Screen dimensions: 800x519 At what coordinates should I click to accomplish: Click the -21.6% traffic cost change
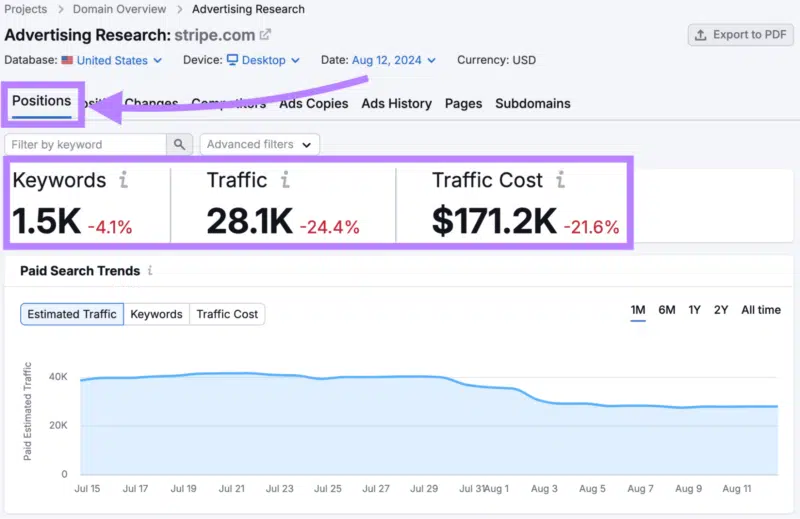(x=591, y=227)
